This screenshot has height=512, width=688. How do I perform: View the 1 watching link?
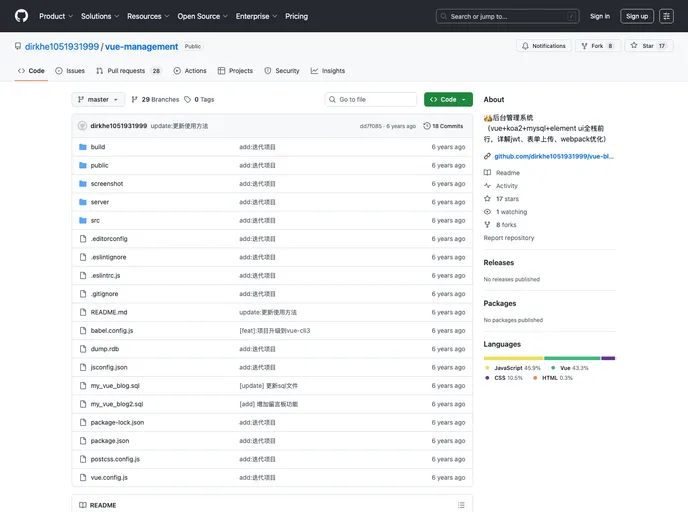[511, 212]
